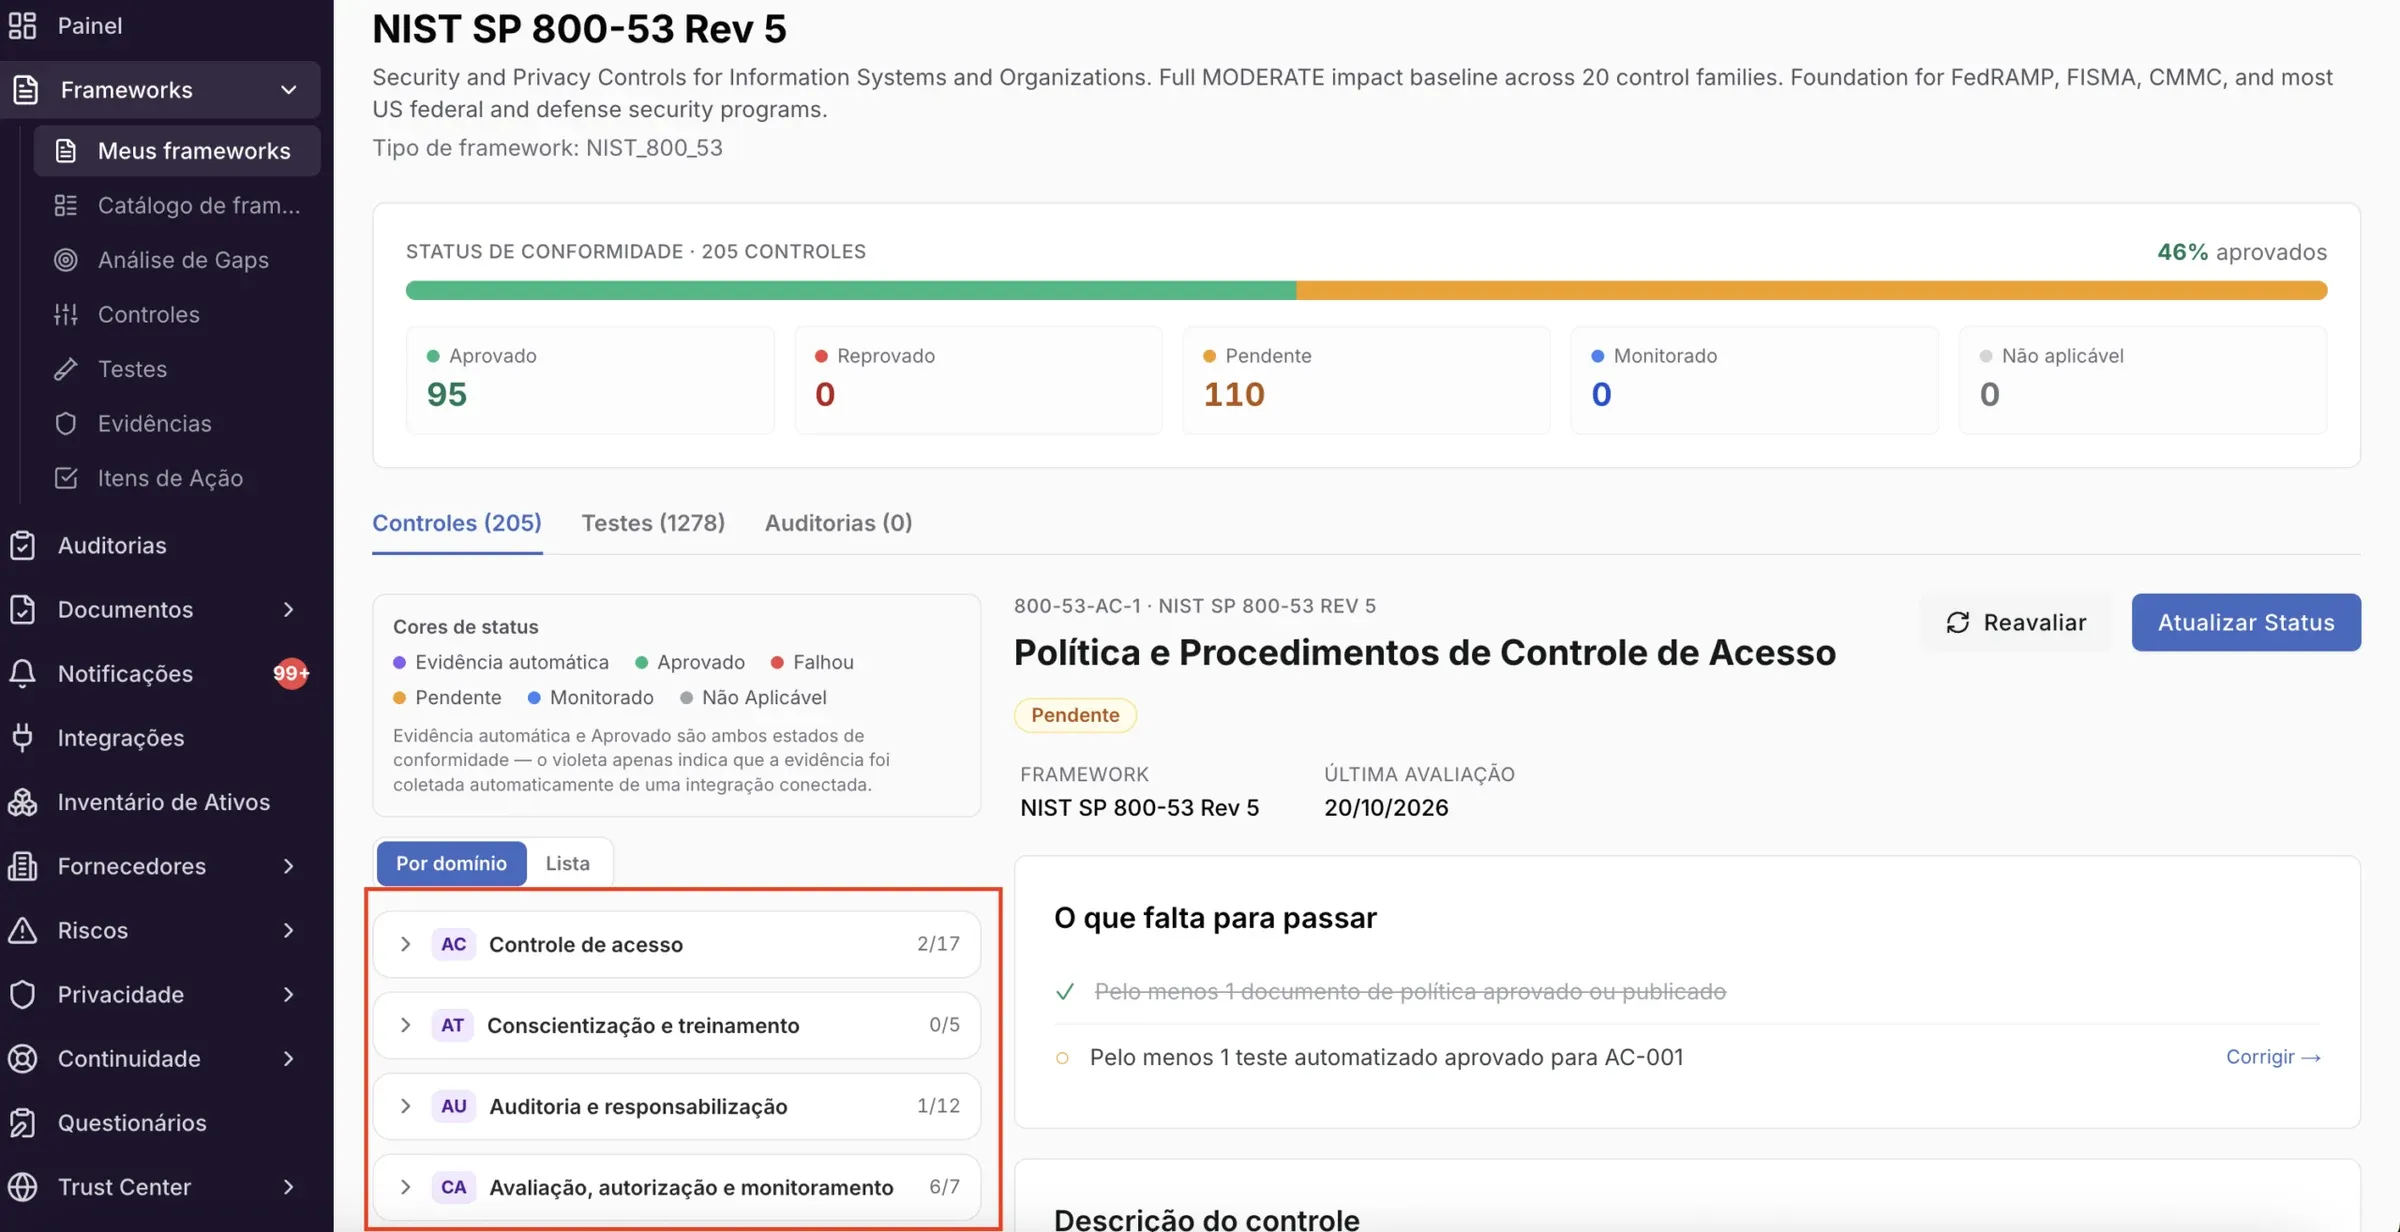Click the Auditorias clipboard icon

22,545
